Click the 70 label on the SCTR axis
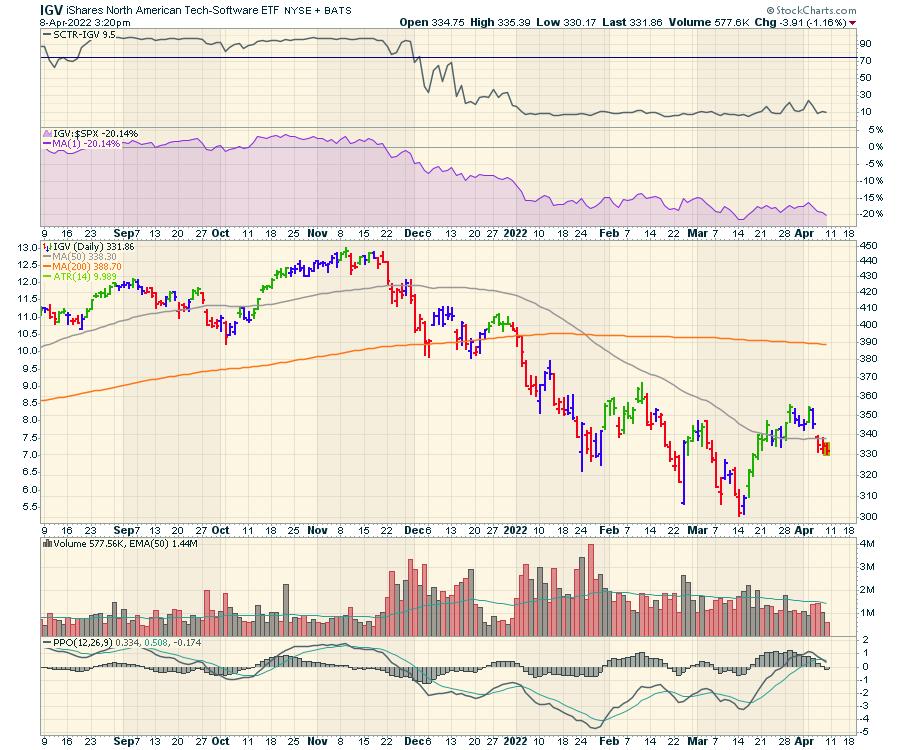The image size is (900, 750). coord(866,61)
